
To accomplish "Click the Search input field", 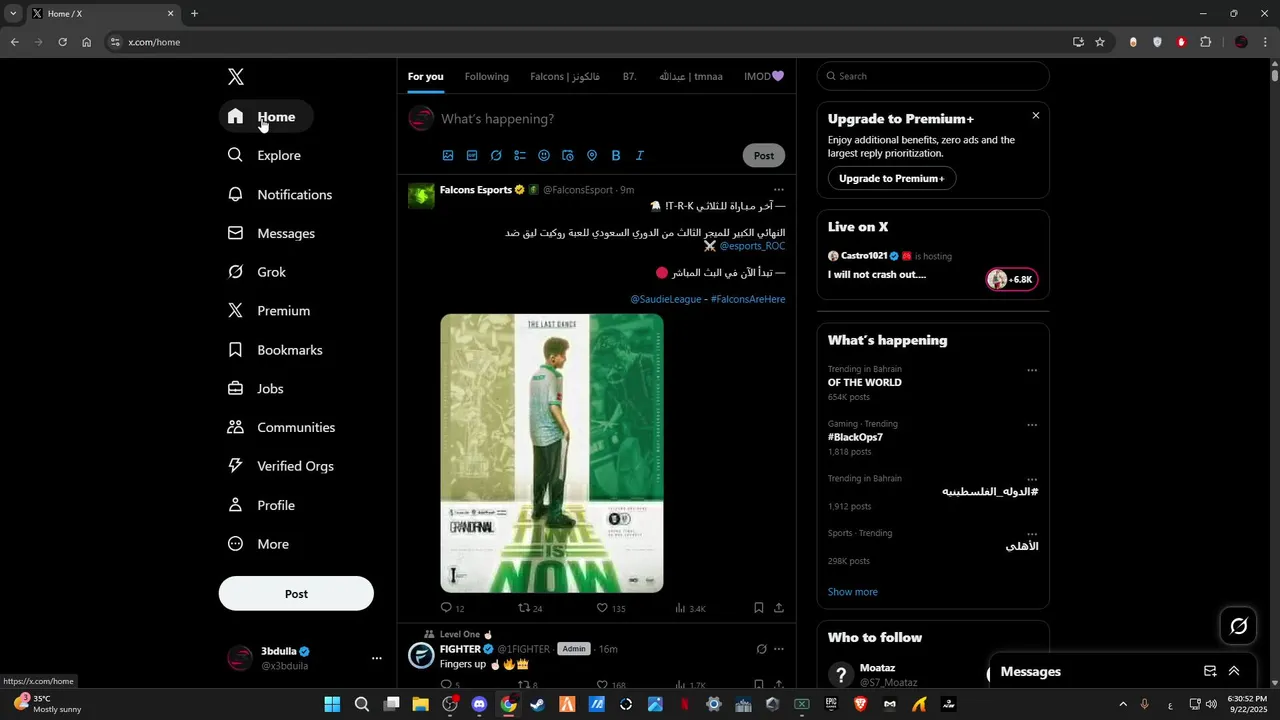I will coord(933,76).
